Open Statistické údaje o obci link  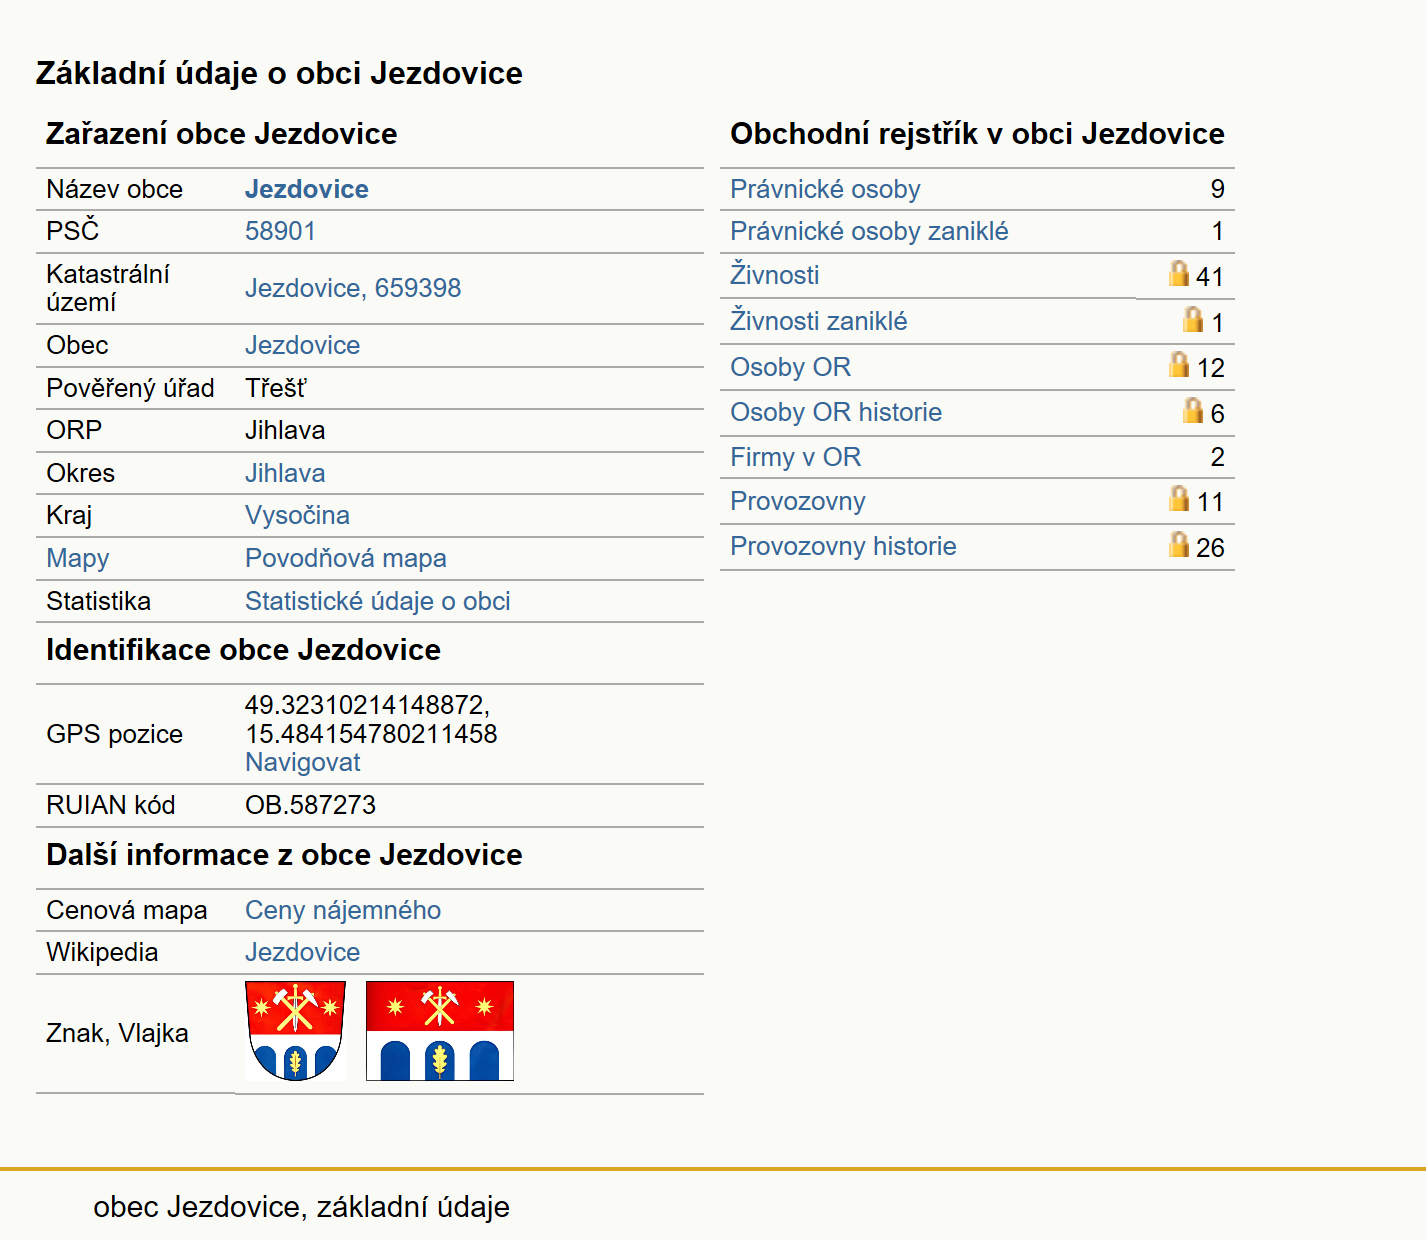pyautogui.click(x=378, y=601)
